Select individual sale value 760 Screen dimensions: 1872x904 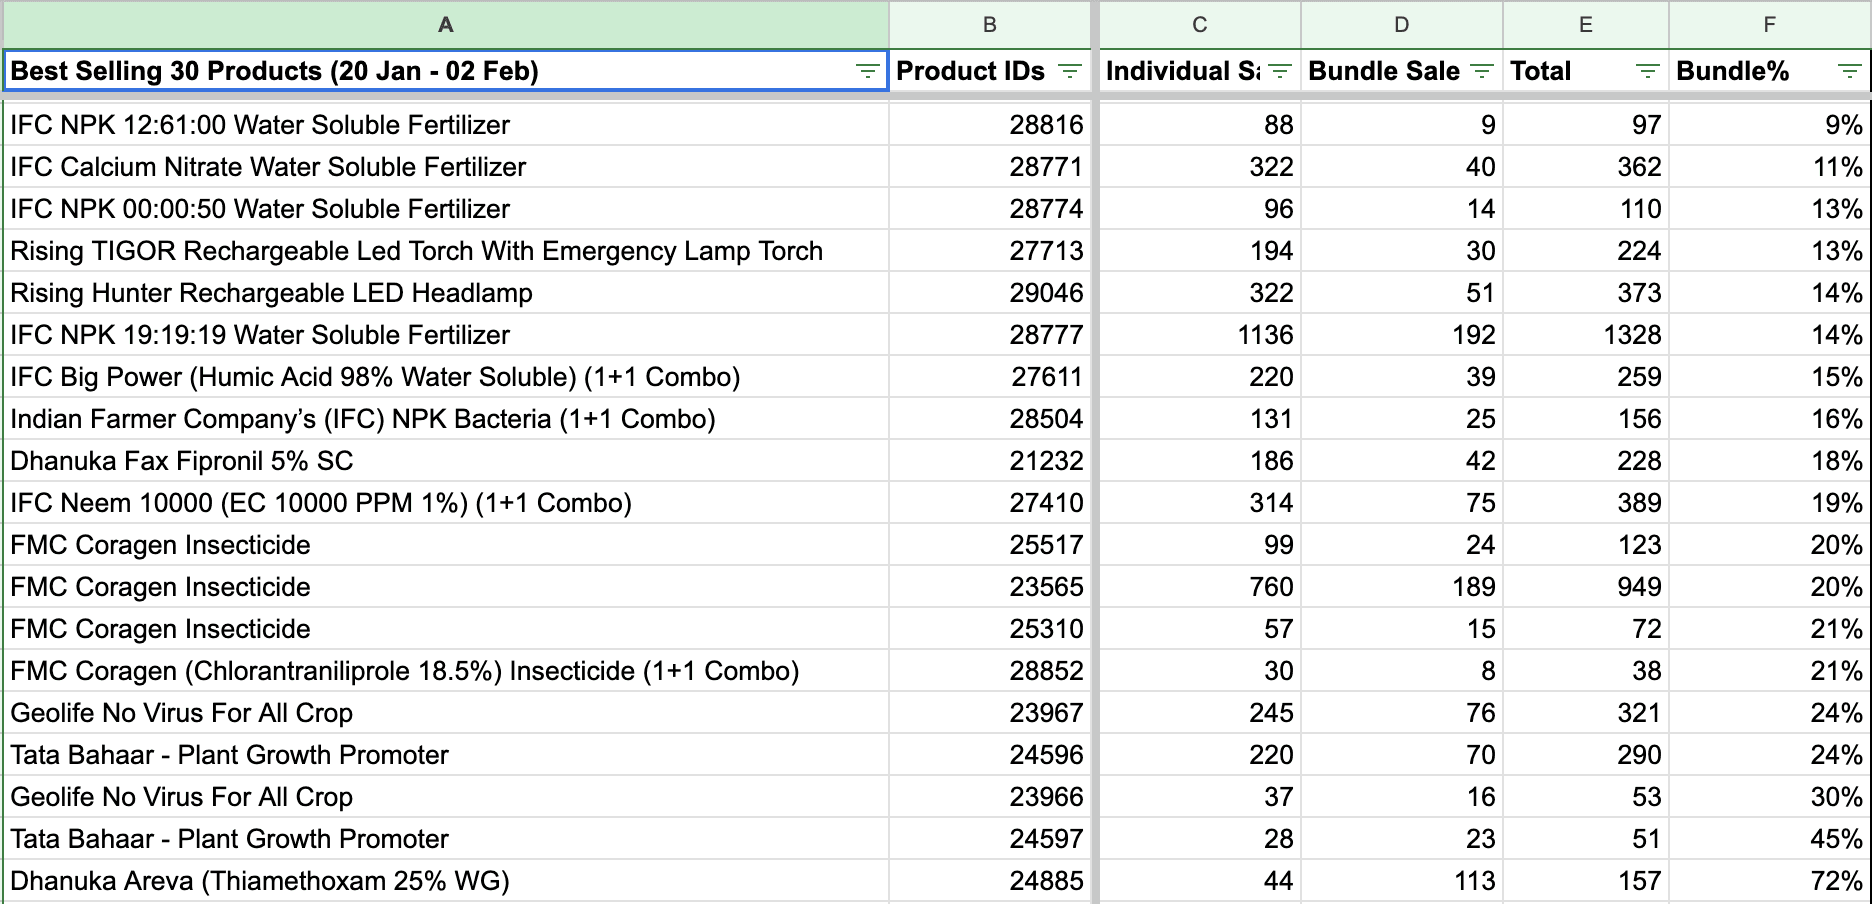1200,587
